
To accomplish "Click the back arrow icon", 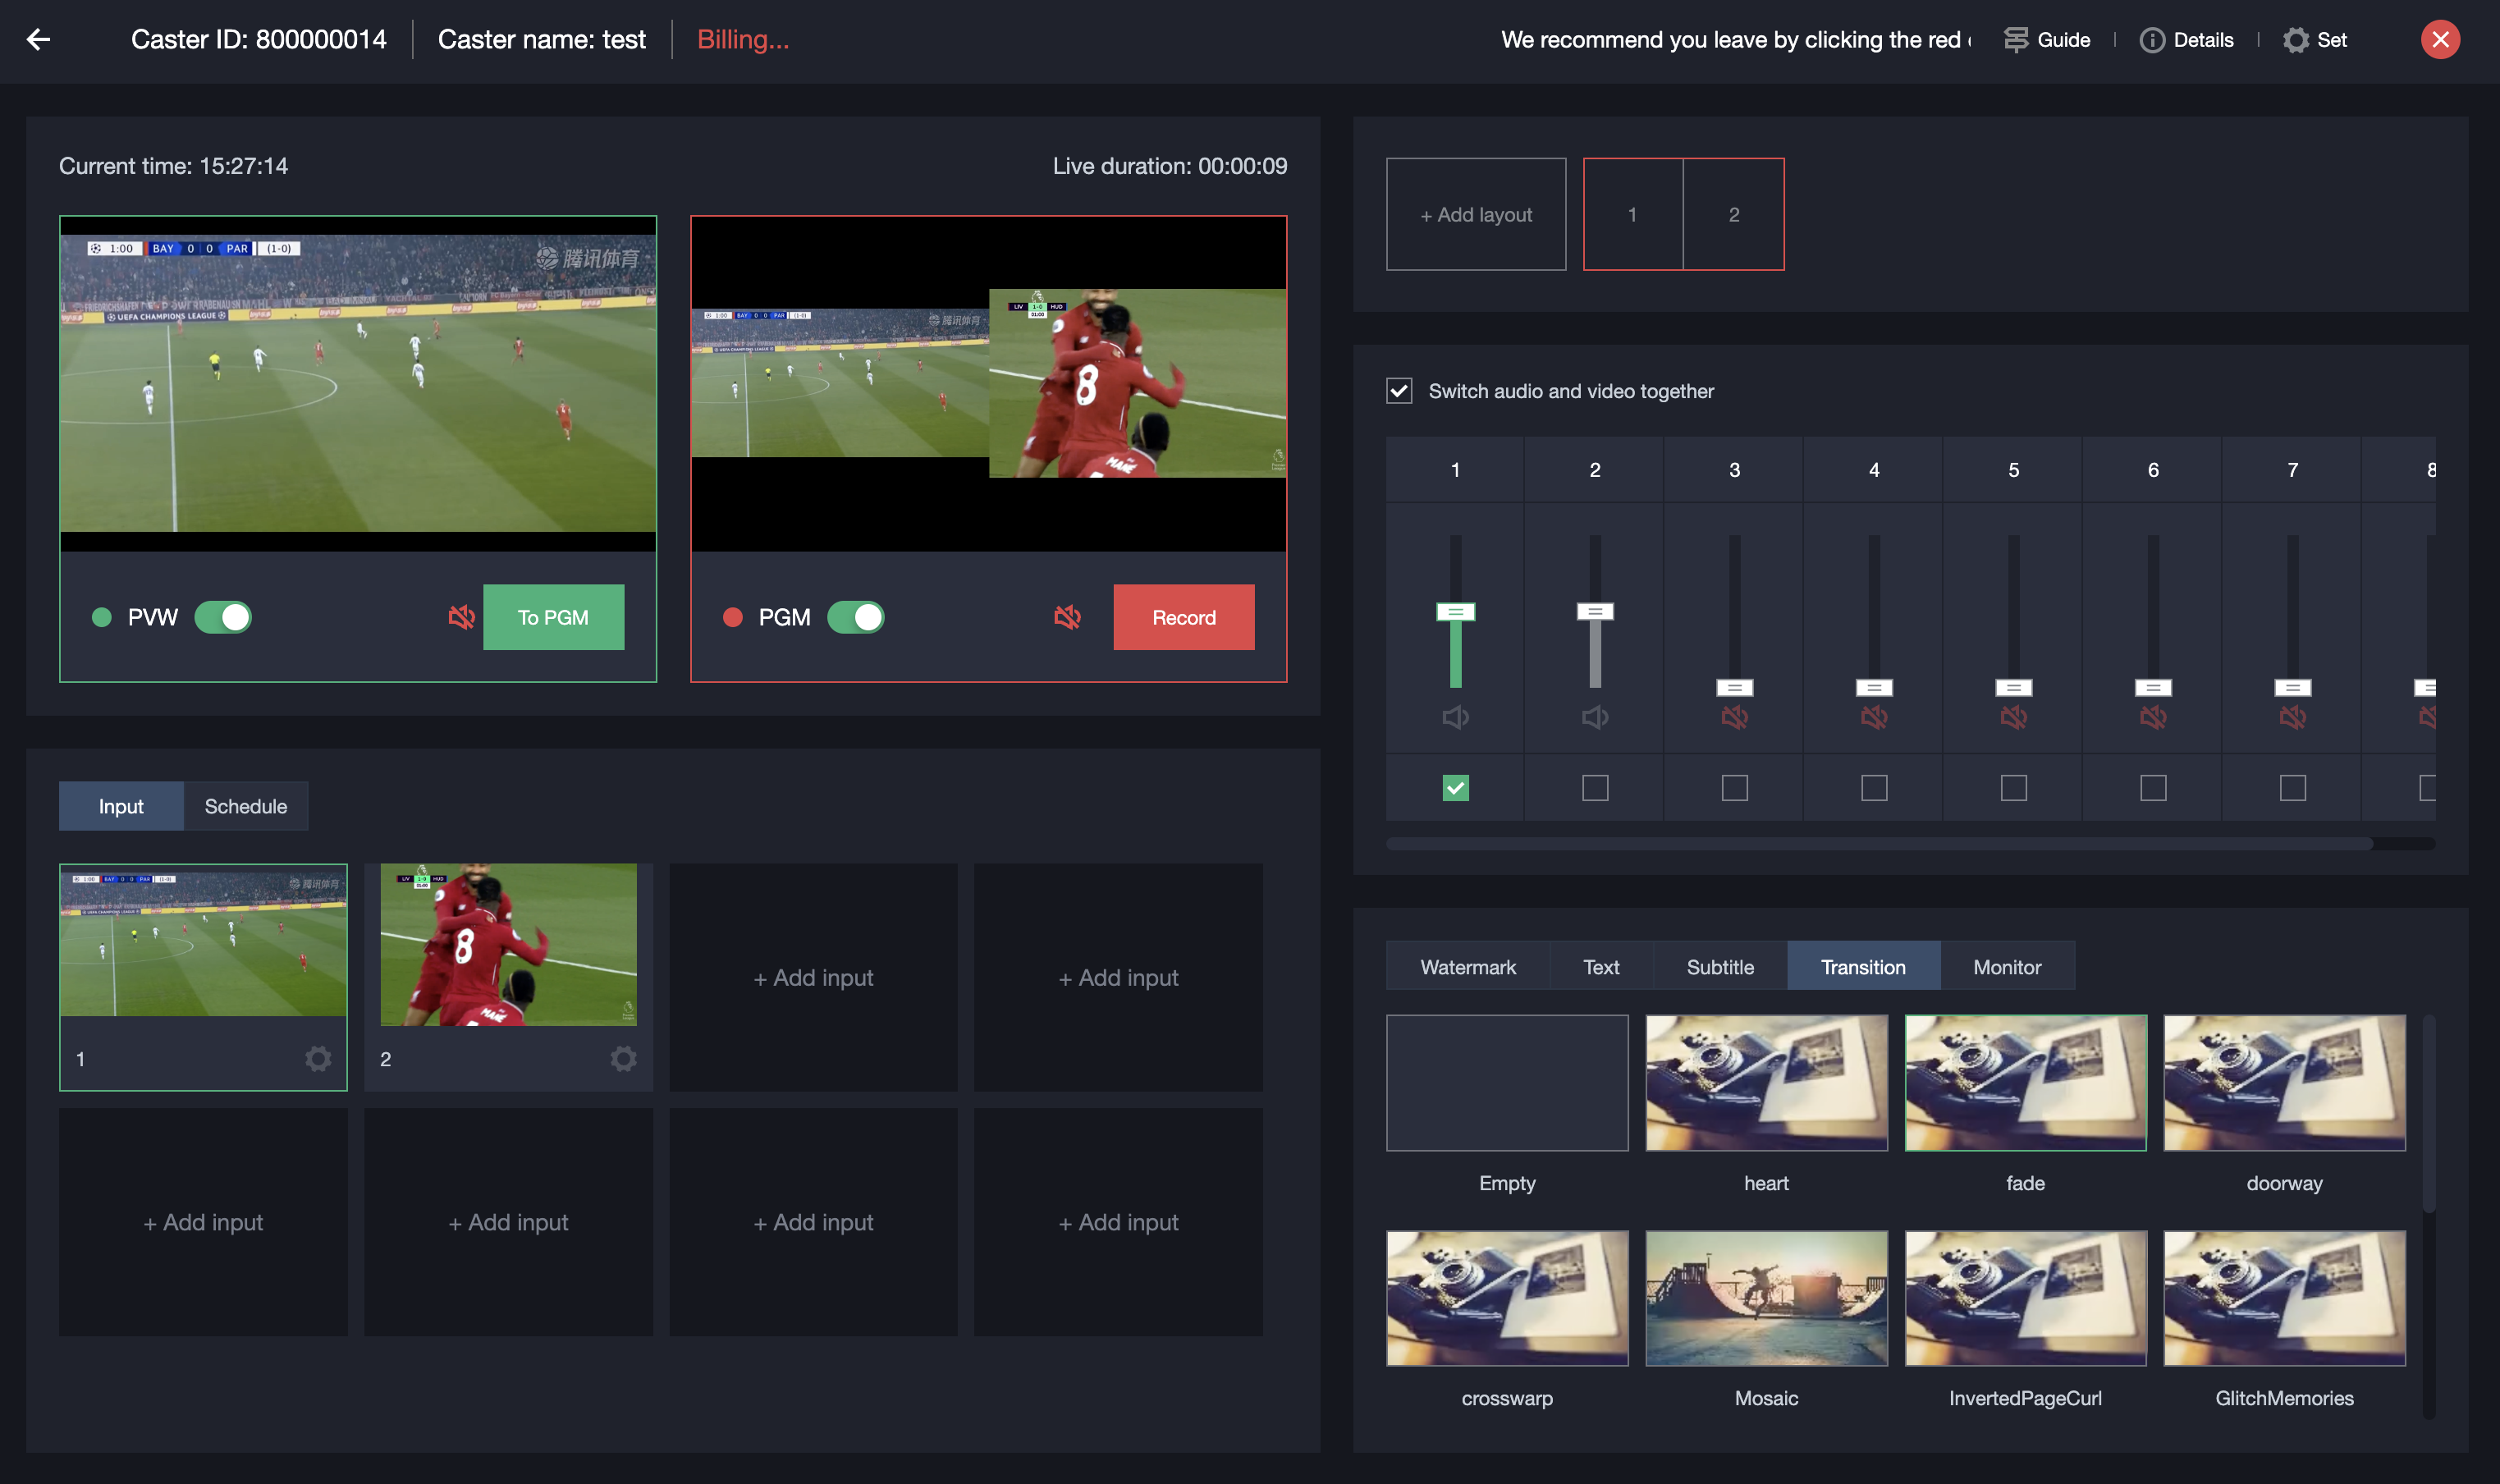I will coord(38,40).
